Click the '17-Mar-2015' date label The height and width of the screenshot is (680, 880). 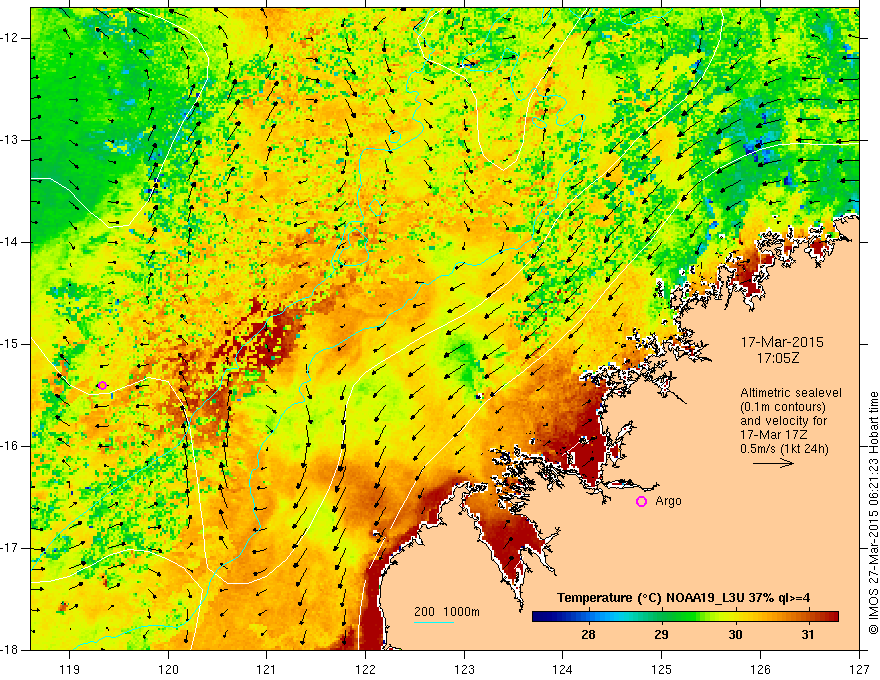point(782,342)
